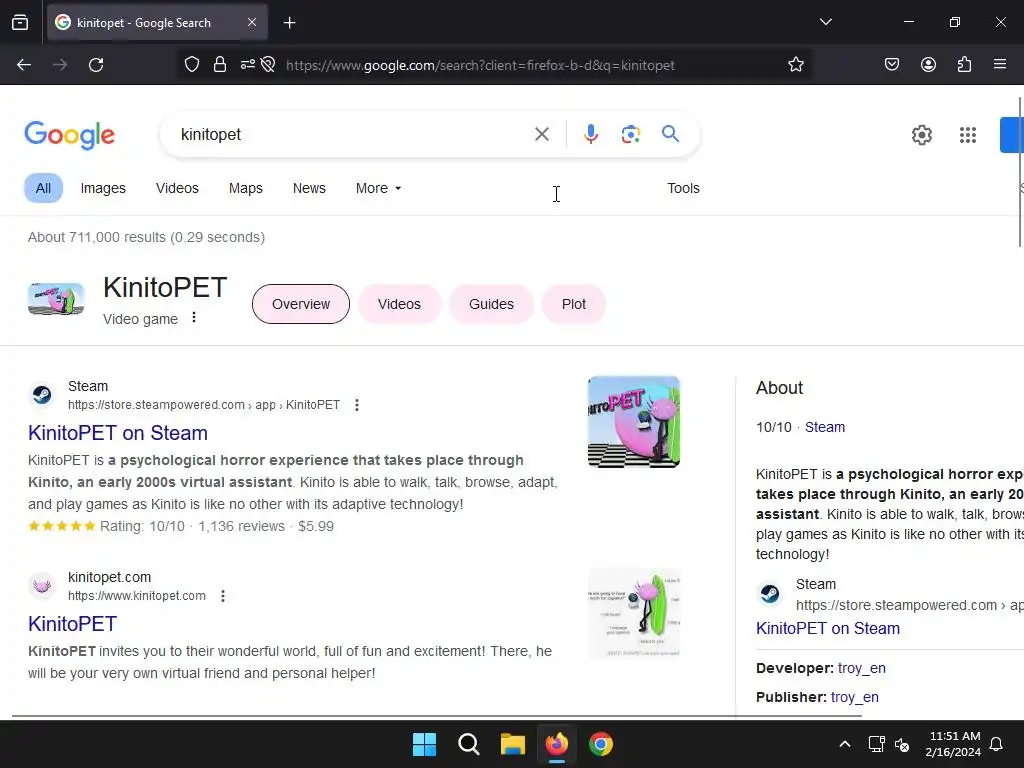
Task: Open Google Chrome from the taskbar
Action: 601,744
